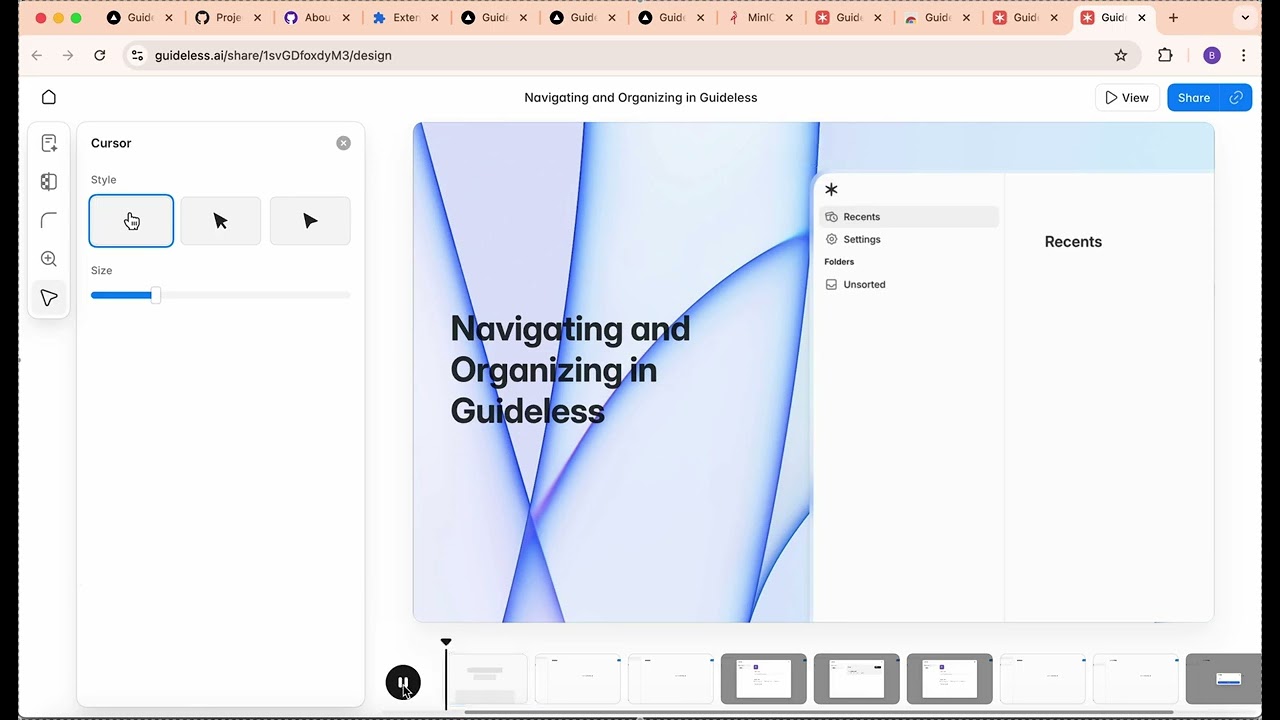Click the Share button
1280x720 pixels.
1194,97
